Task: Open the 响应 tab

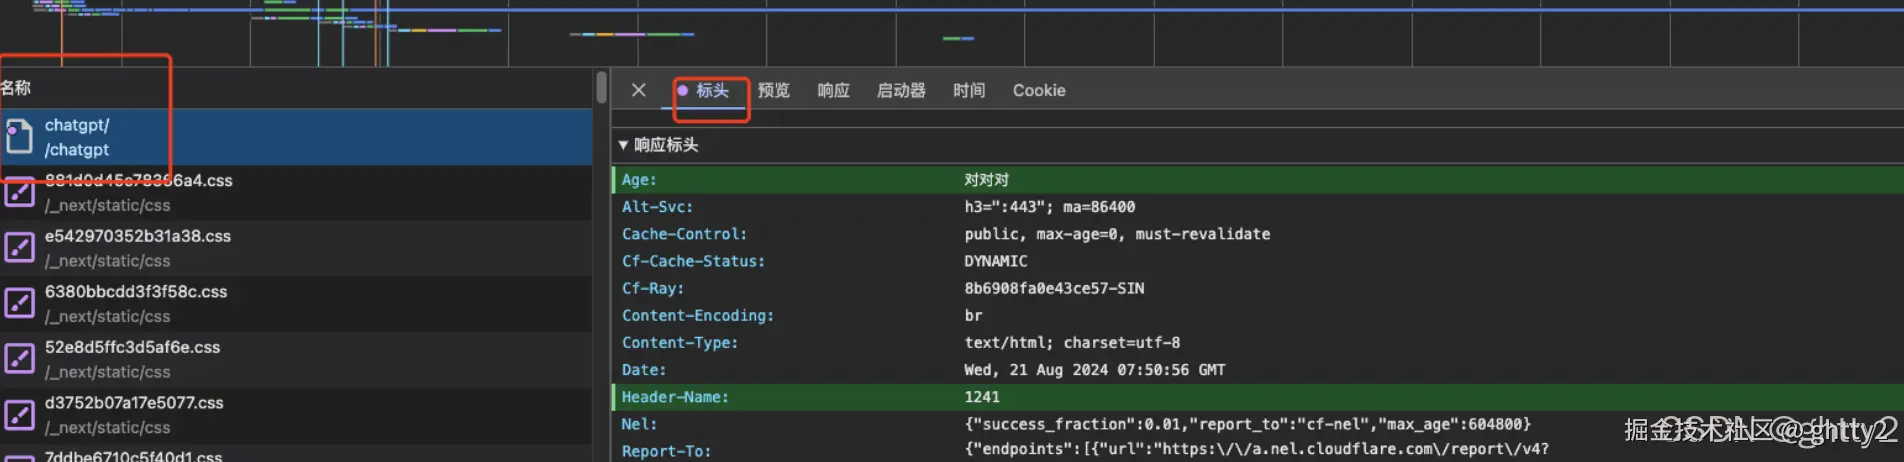Action: point(833,91)
